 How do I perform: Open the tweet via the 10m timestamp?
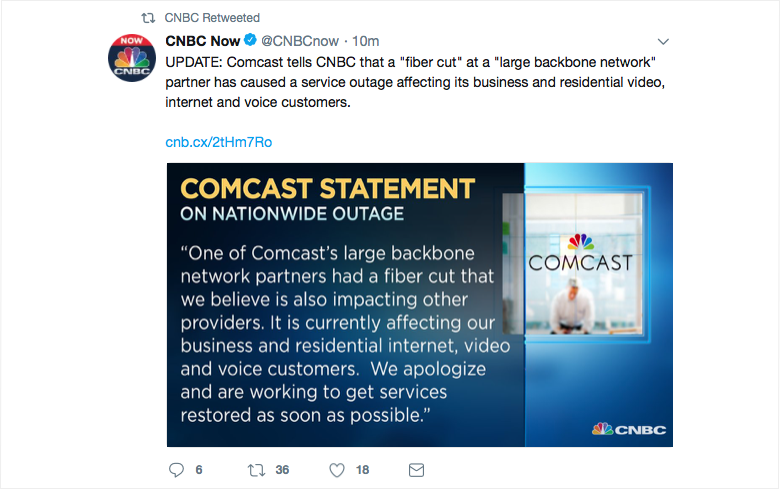click(x=366, y=41)
